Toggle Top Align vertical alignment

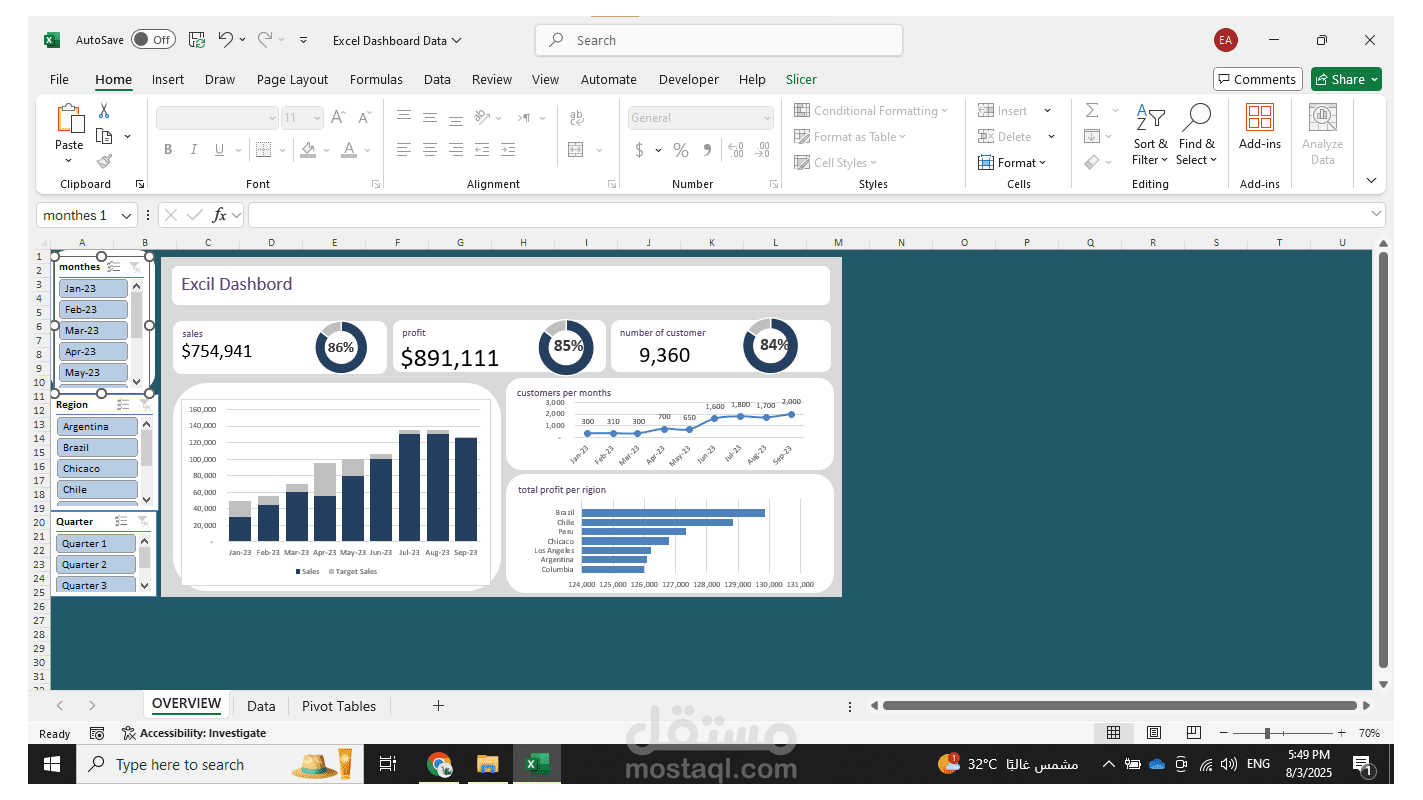tap(404, 118)
